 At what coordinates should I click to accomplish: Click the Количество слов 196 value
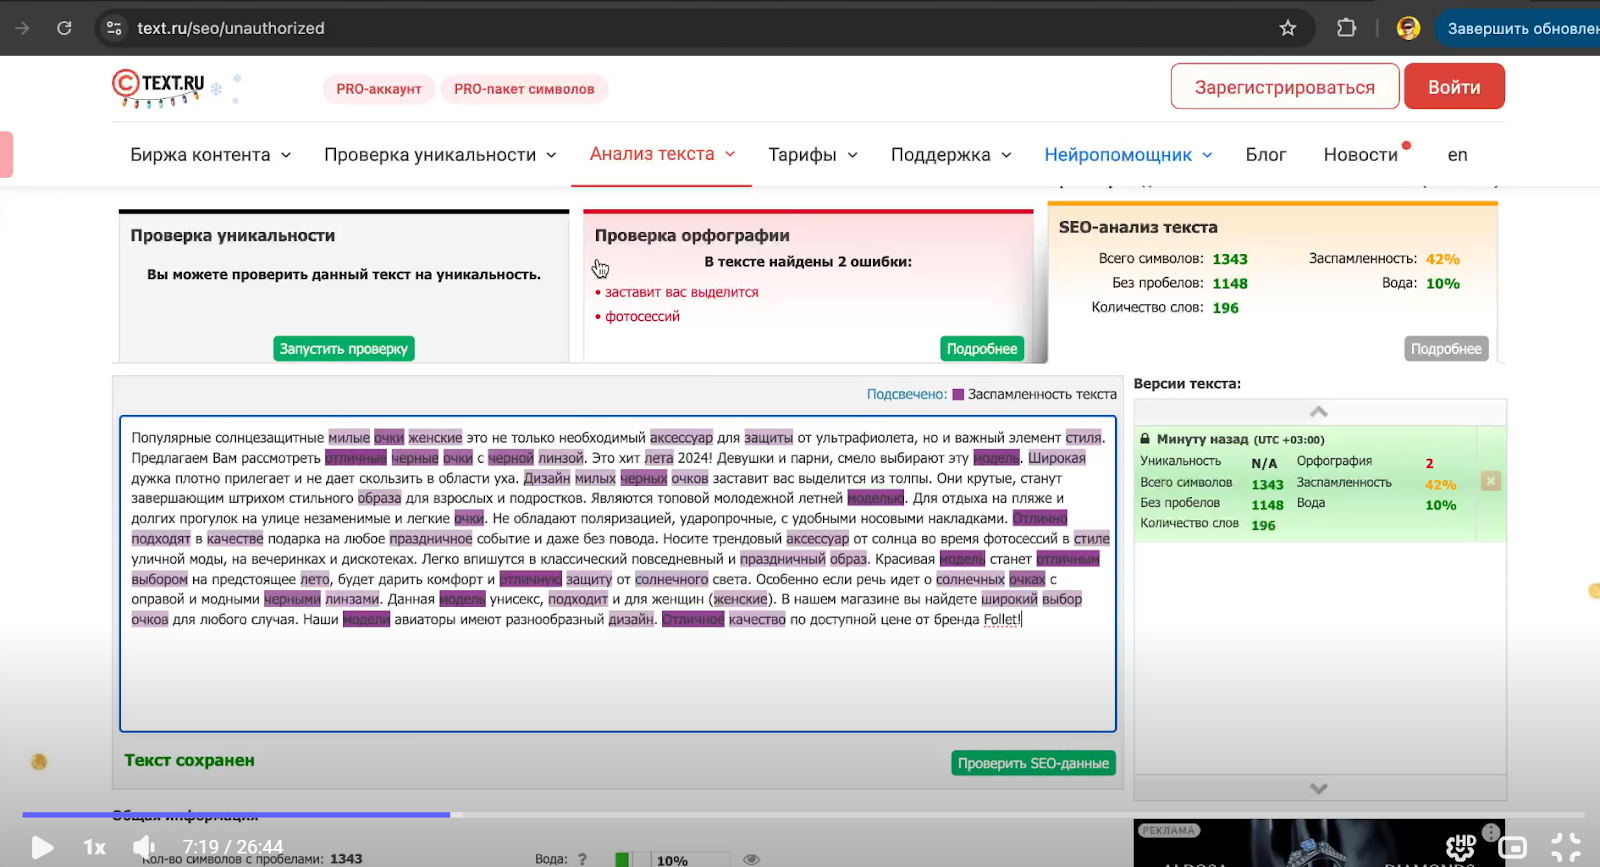coord(1225,308)
